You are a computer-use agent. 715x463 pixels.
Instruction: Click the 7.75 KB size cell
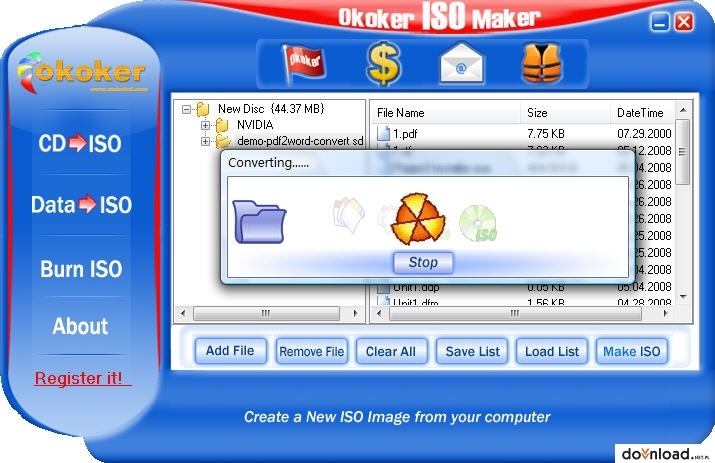coord(546,134)
